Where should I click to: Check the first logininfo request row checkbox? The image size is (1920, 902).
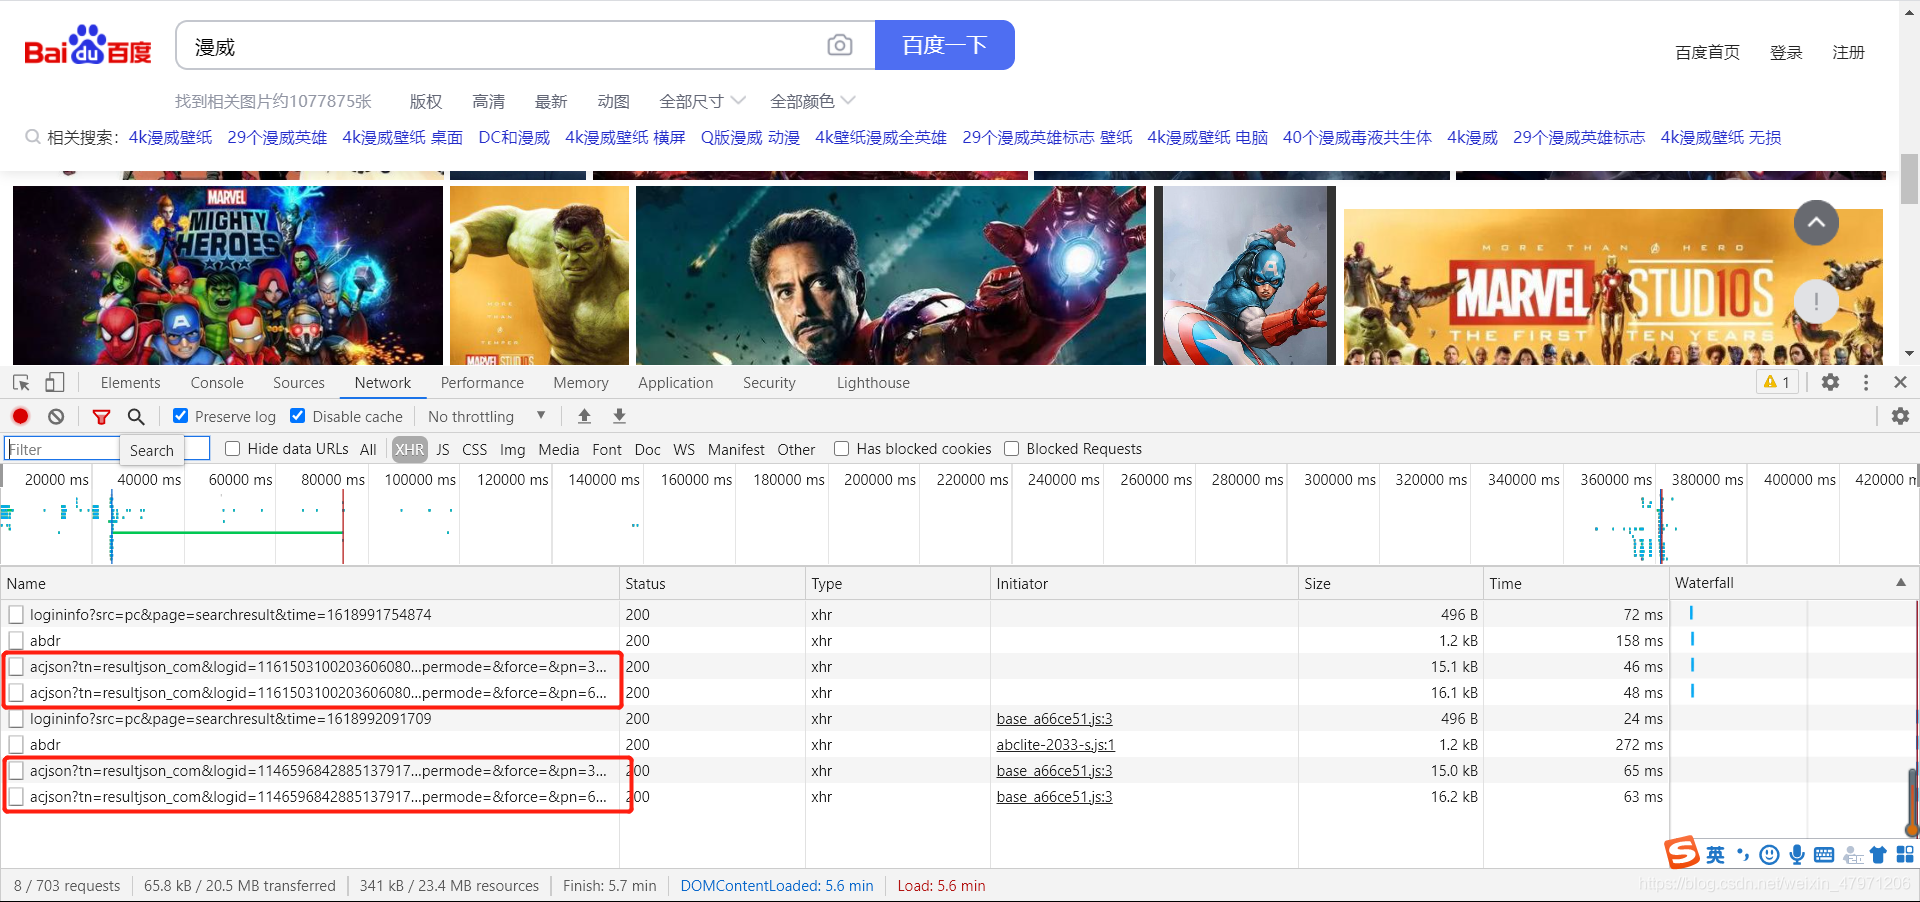pos(16,615)
